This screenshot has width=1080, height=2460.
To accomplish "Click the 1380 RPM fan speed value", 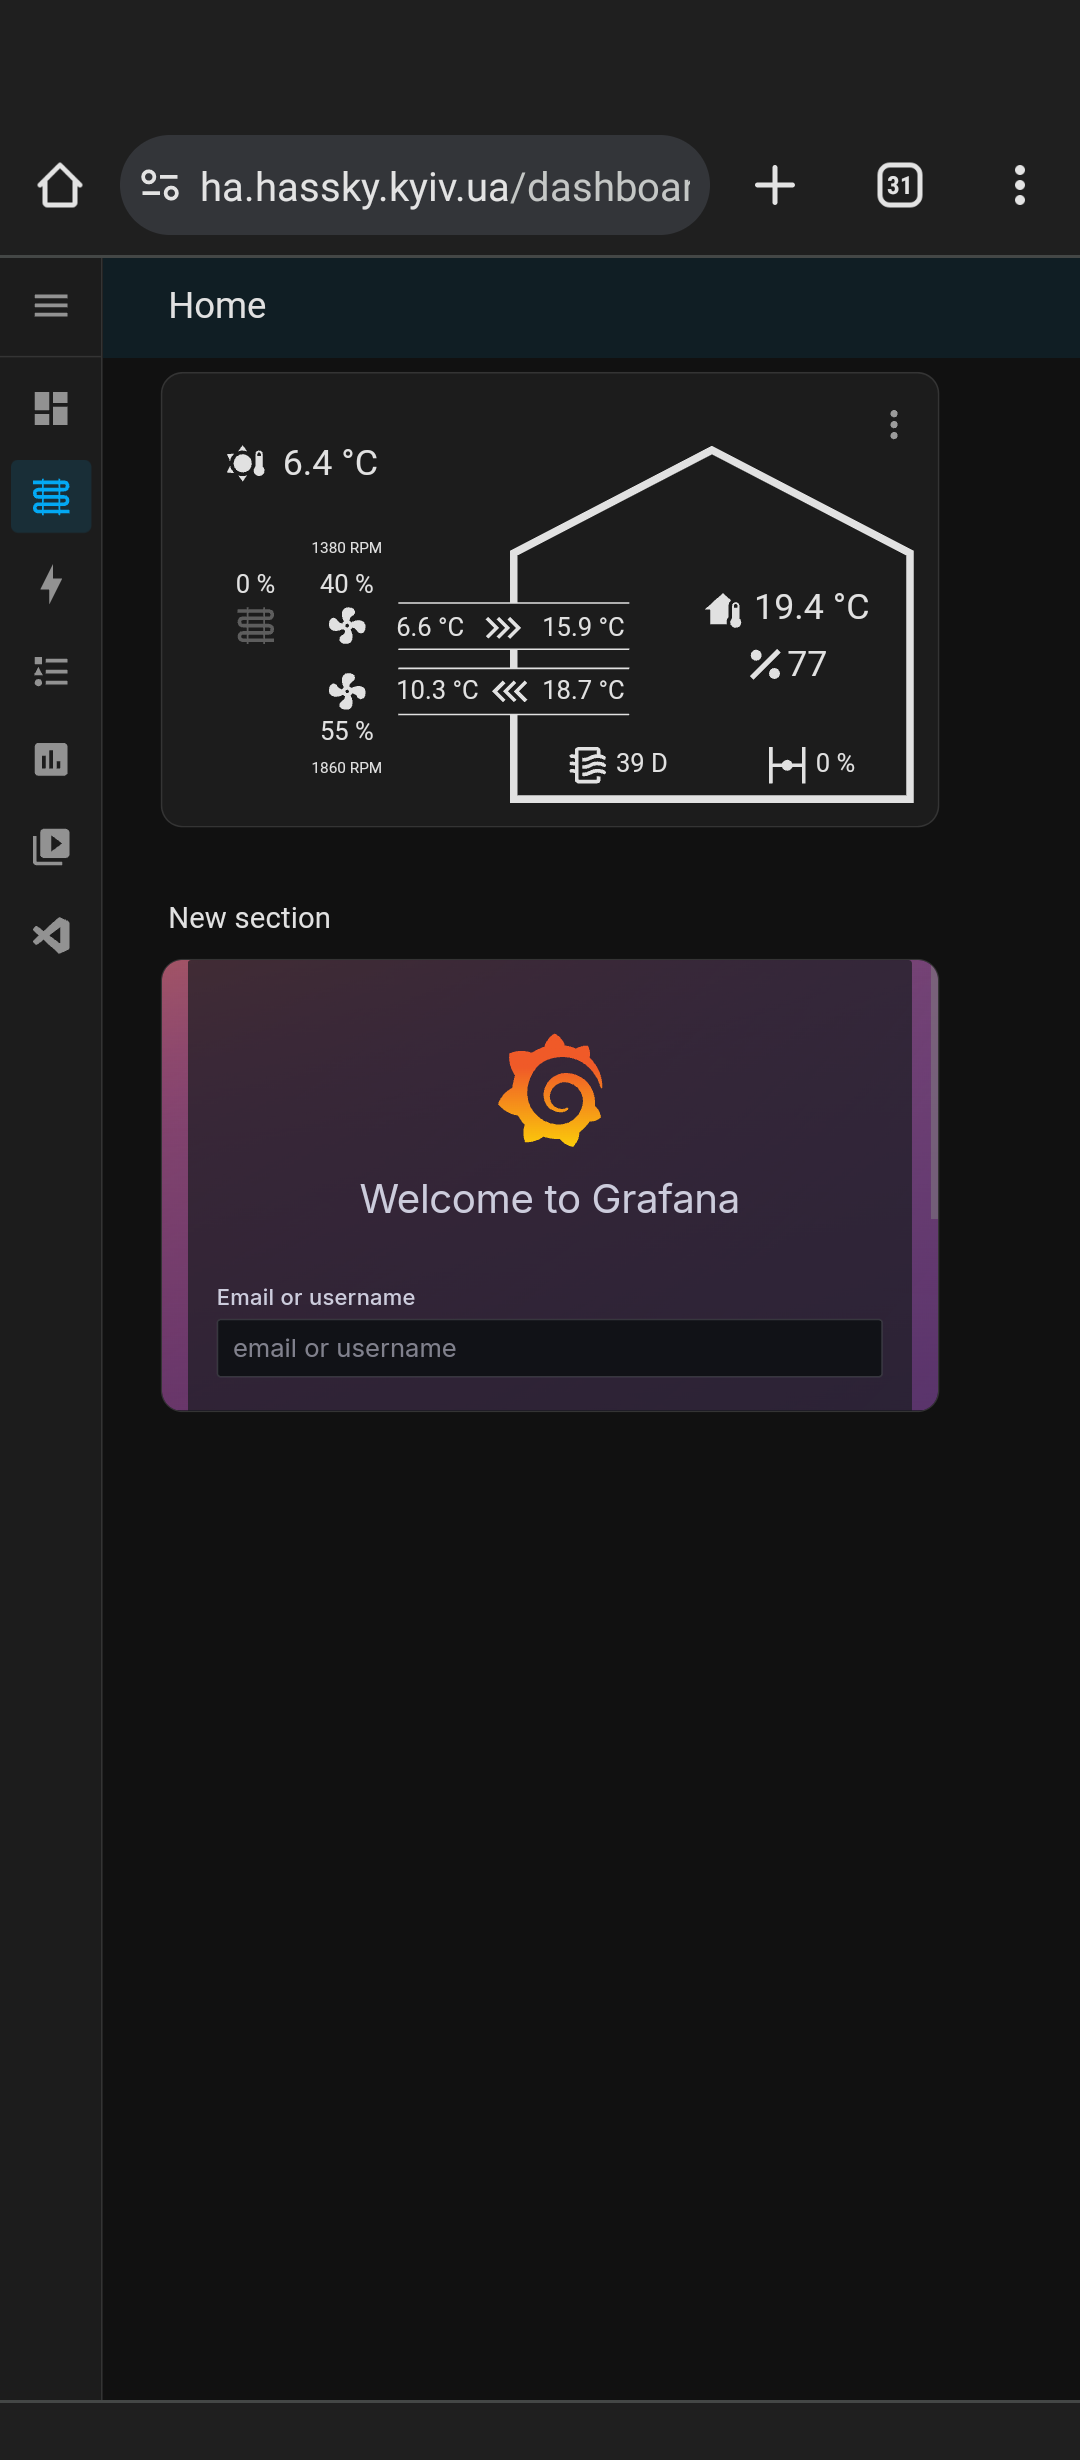I will (x=347, y=548).
